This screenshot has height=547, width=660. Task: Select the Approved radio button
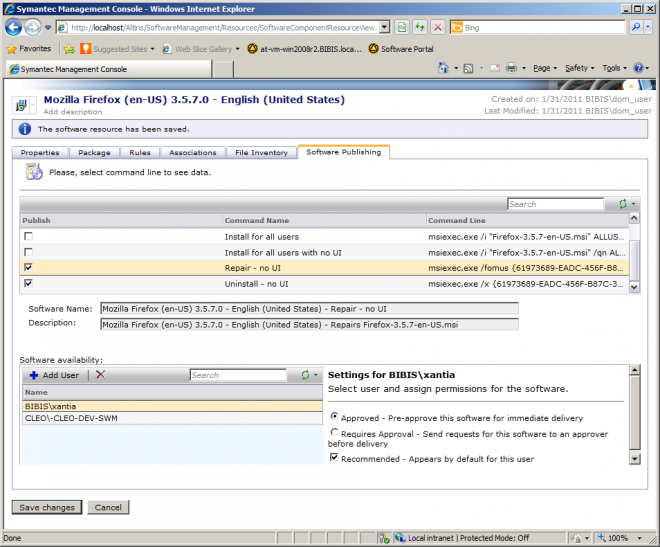pos(334,416)
